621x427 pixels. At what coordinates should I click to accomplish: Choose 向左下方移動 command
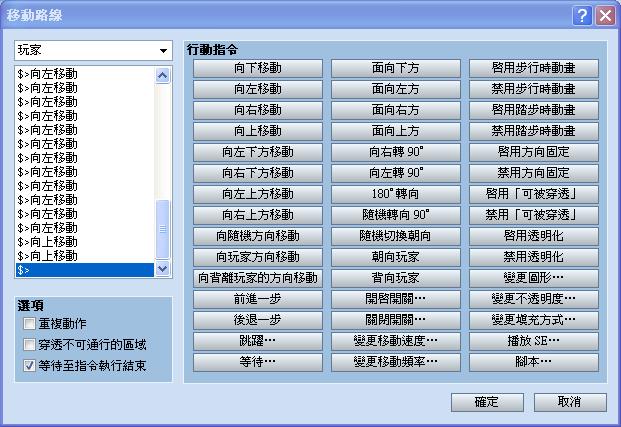(258, 152)
